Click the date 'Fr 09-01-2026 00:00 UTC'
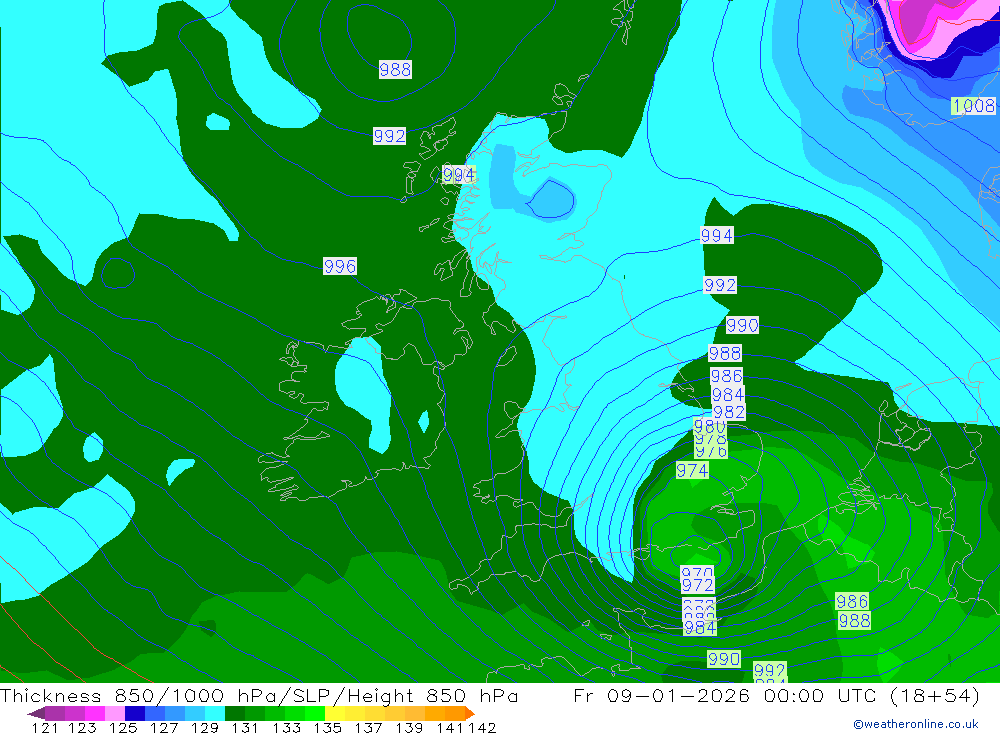Viewport: 1000px width, 733px height. pyautogui.click(x=726, y=695)
